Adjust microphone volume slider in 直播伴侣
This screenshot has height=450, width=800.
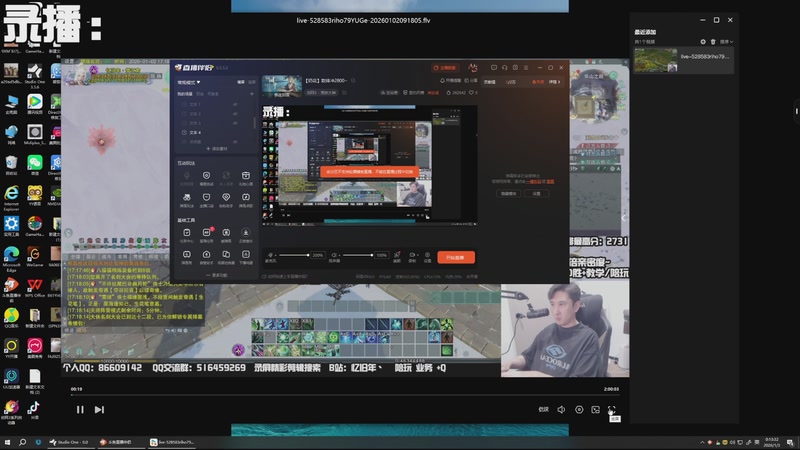point(293,255)
